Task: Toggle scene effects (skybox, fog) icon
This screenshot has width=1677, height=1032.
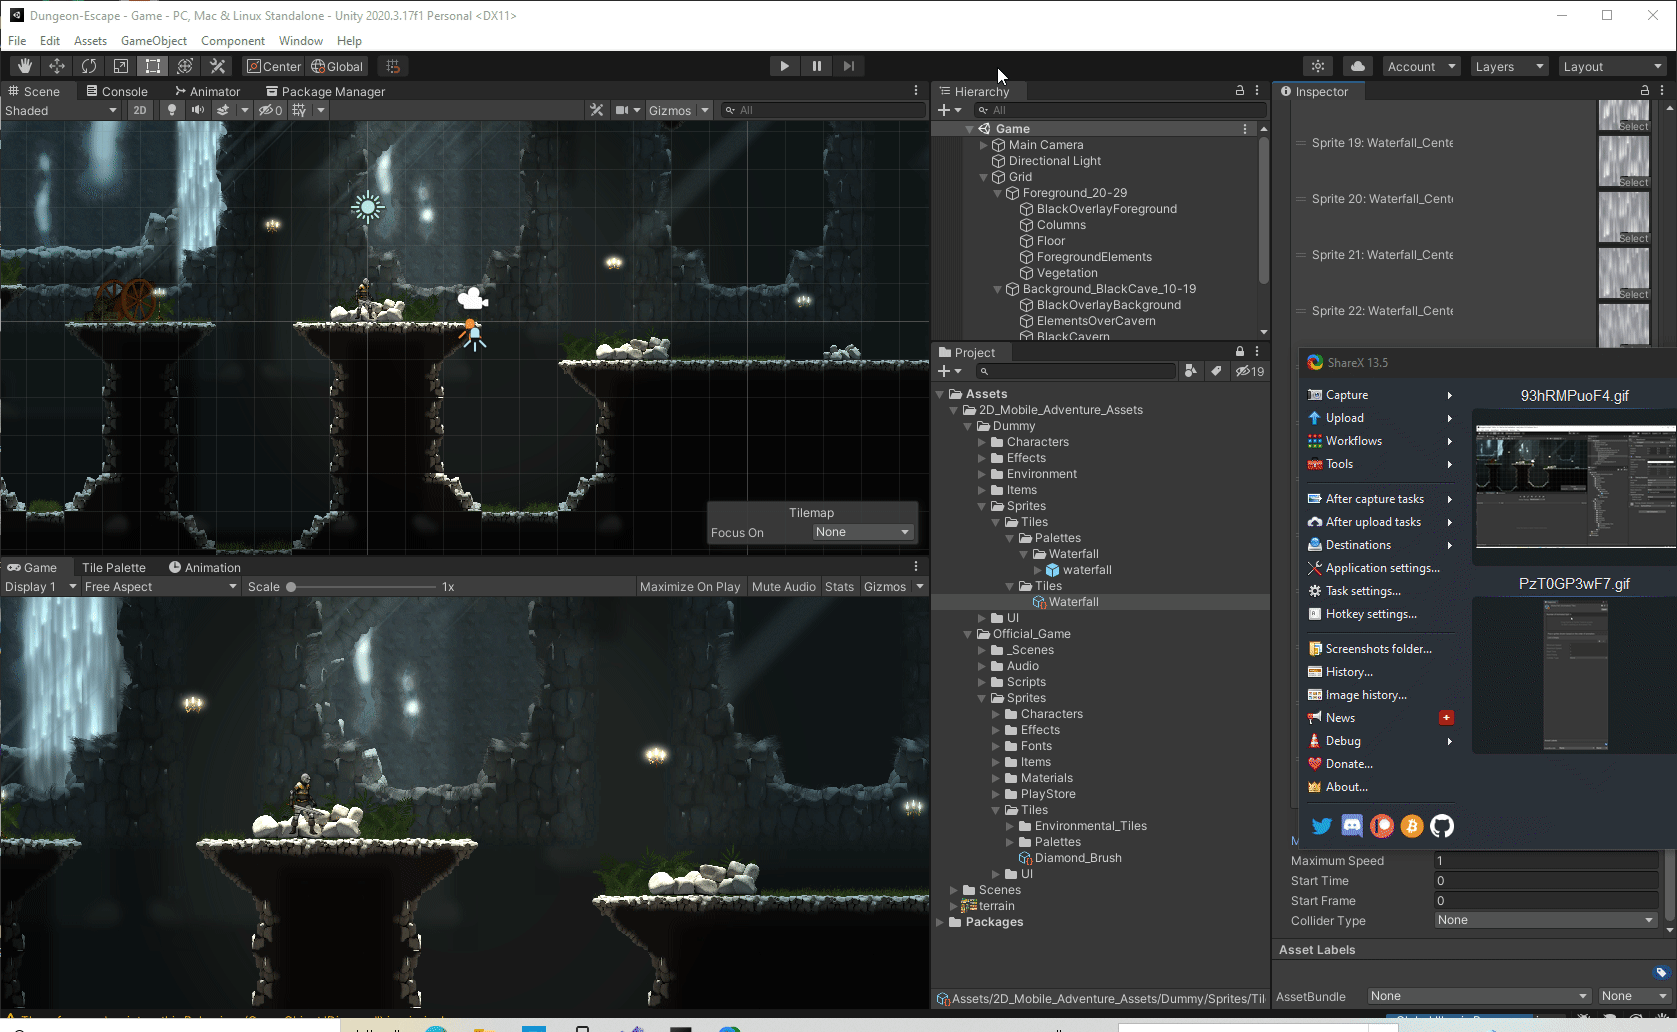Action: point(223,110)
